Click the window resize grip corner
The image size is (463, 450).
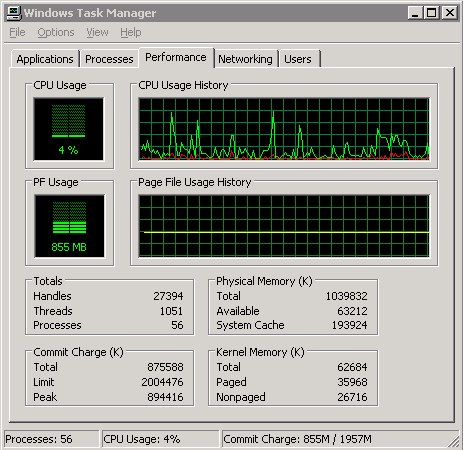(453, 441)
